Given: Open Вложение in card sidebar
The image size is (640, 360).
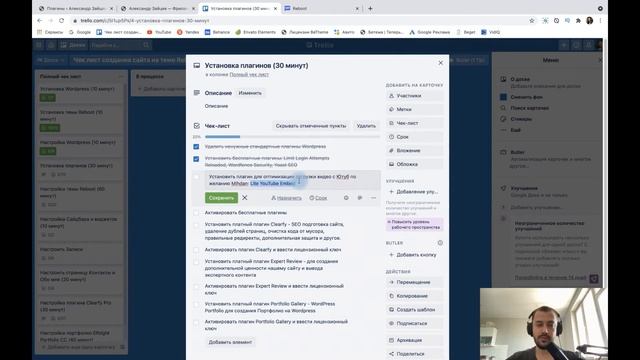Looking at the screenshot, I should tap(414, 151).
